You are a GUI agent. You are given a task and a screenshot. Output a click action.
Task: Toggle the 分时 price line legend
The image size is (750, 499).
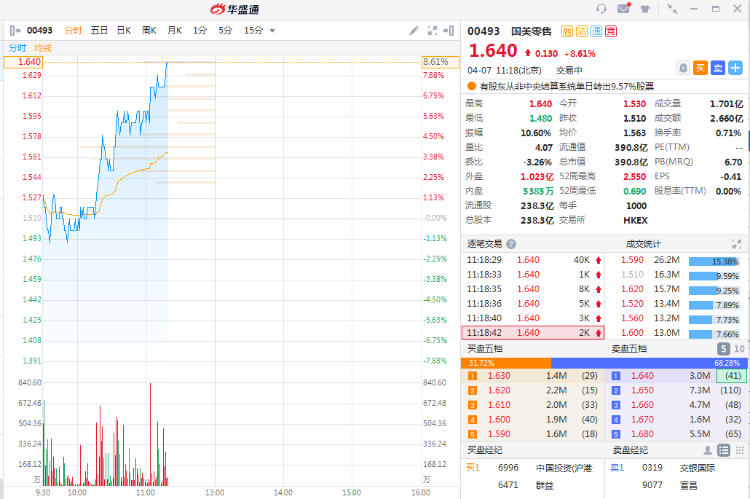pyautogui.click(x=17, y=48)
